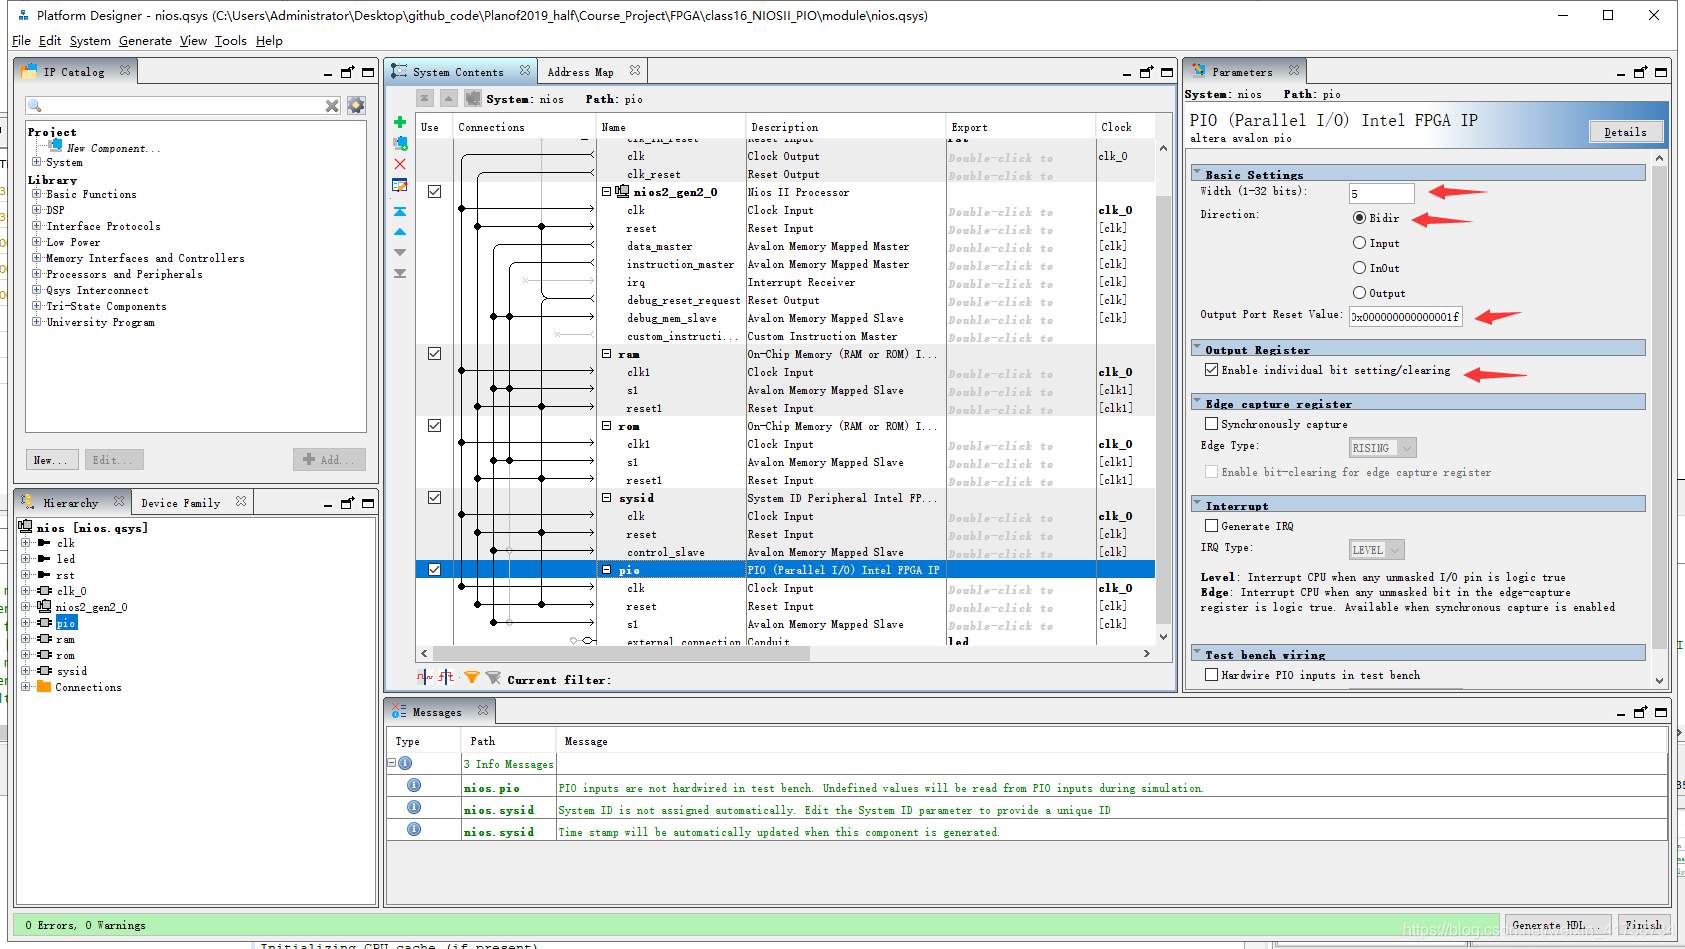
Task: Click the Output Port Reset Value field
Action: [1405, 317]
